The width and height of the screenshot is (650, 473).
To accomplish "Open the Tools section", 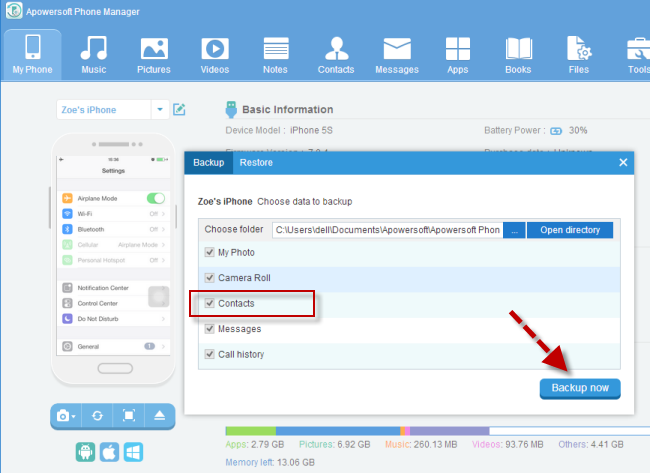I will click(x=638, y=54).
